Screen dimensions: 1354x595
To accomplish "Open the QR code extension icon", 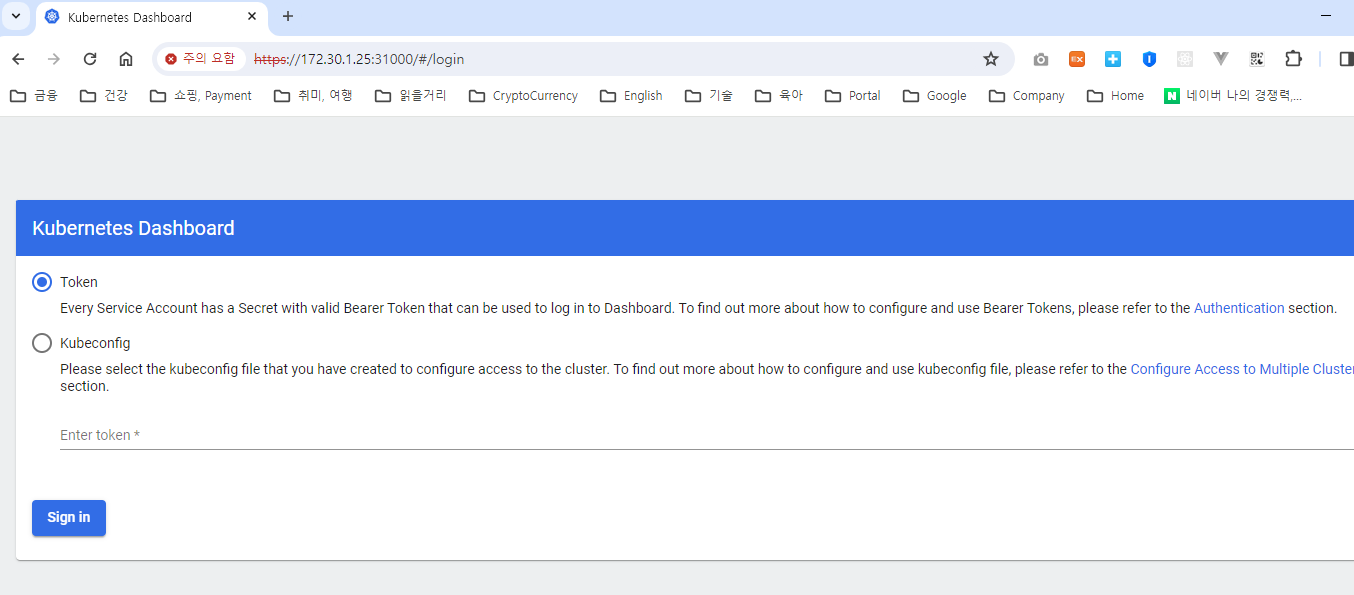I will click(x=1257, y=59).
